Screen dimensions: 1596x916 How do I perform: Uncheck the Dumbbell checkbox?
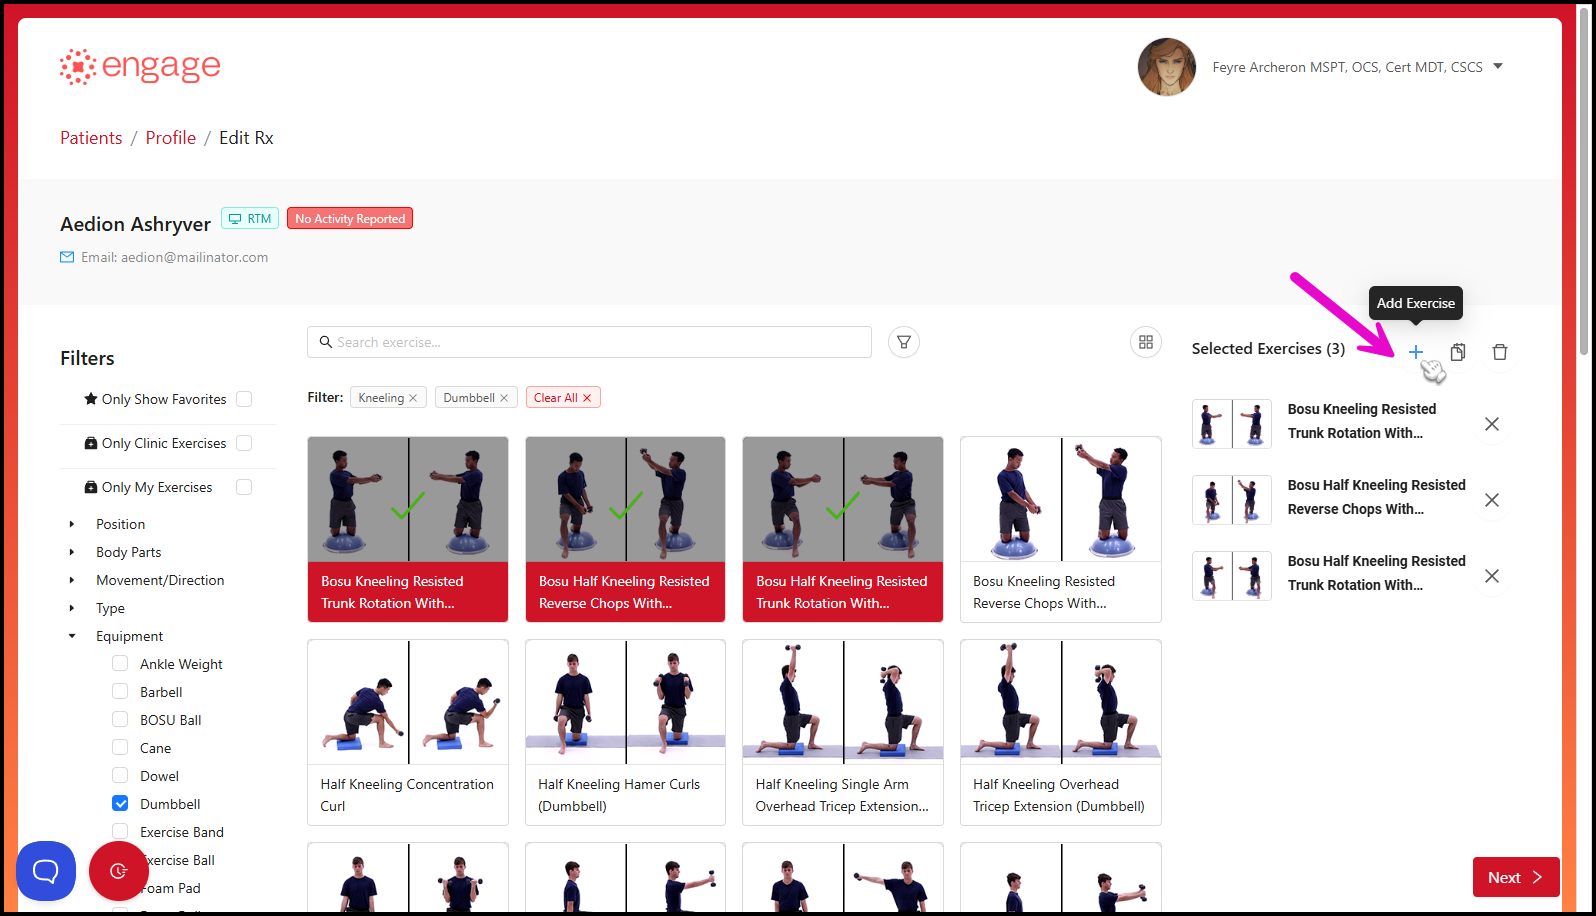point(120,803)
